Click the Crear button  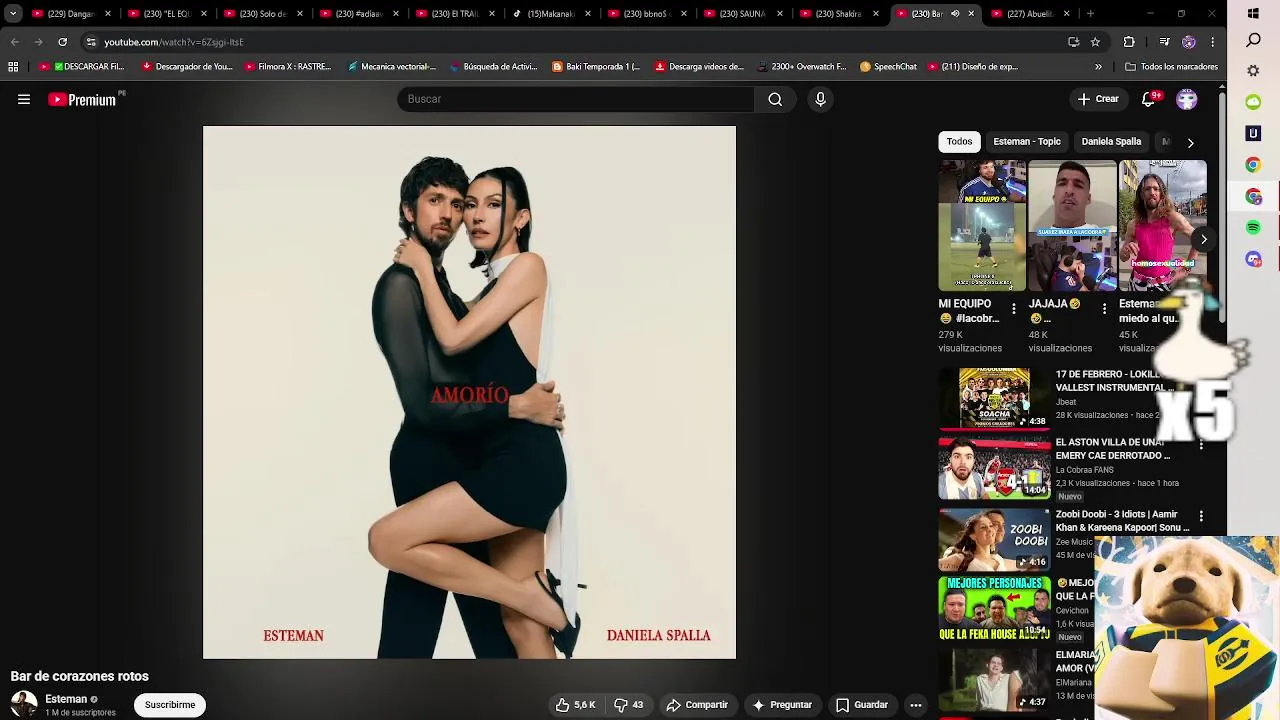[x=1098, y=99]
